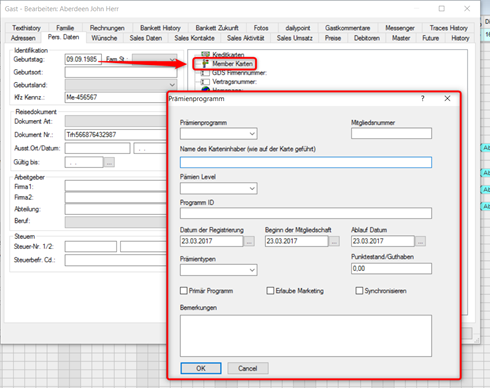
Task: Switch to the Master tab
Action: [x=401, y=38]
